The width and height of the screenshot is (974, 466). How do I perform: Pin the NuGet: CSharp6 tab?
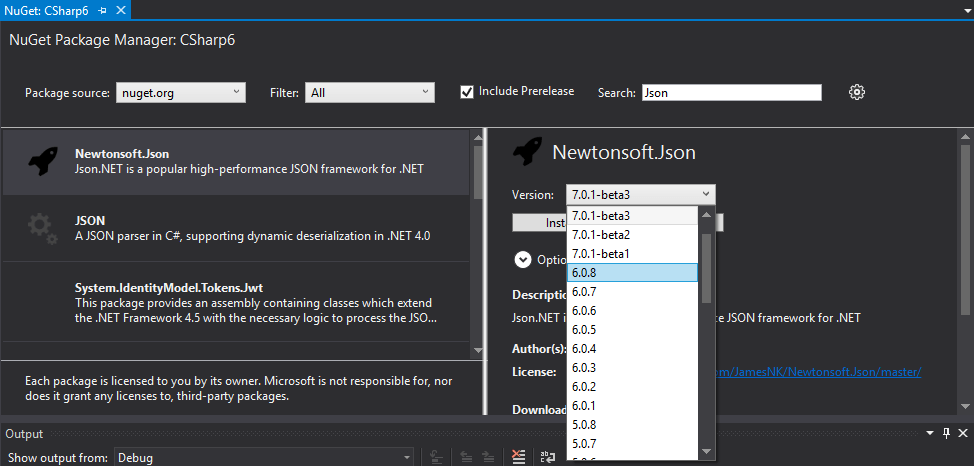point(102,10)
